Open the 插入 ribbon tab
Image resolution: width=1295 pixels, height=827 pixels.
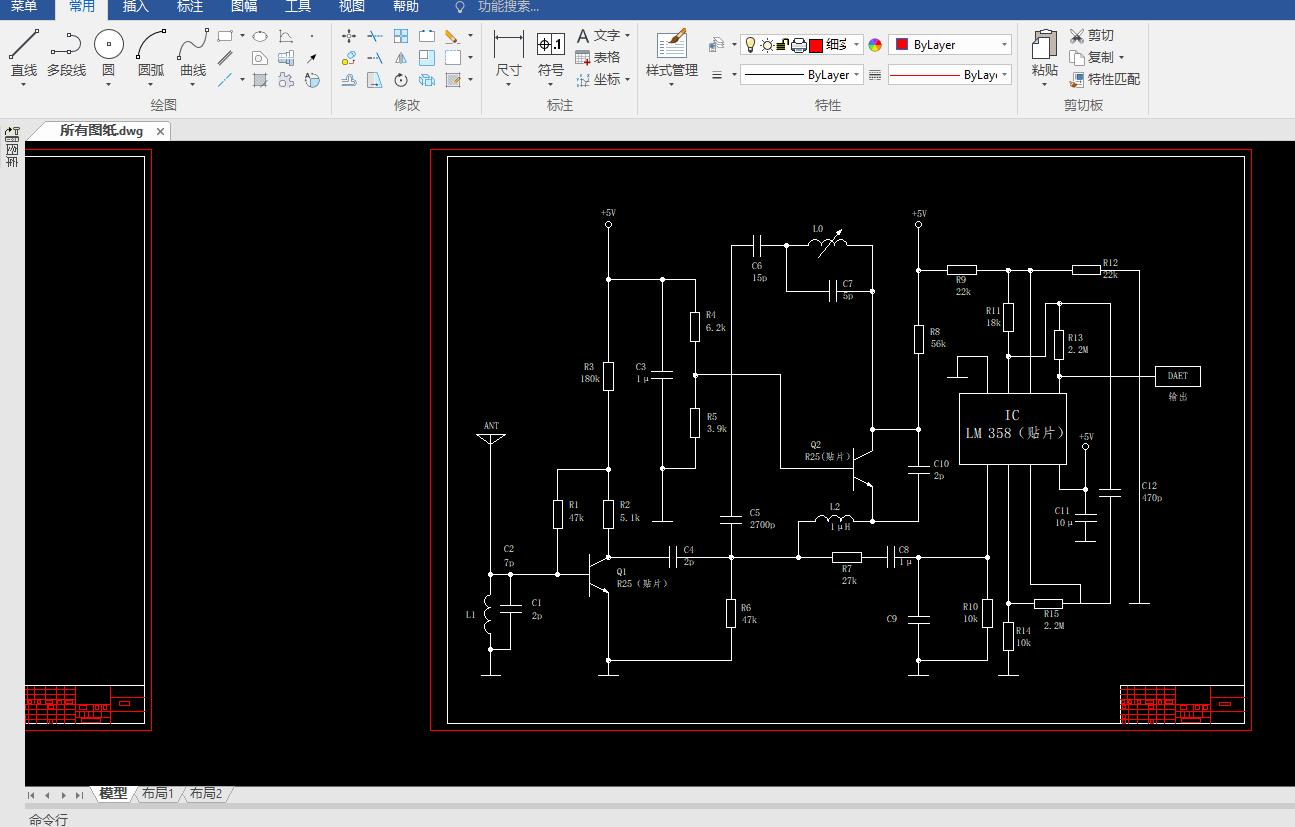(136, 7)
